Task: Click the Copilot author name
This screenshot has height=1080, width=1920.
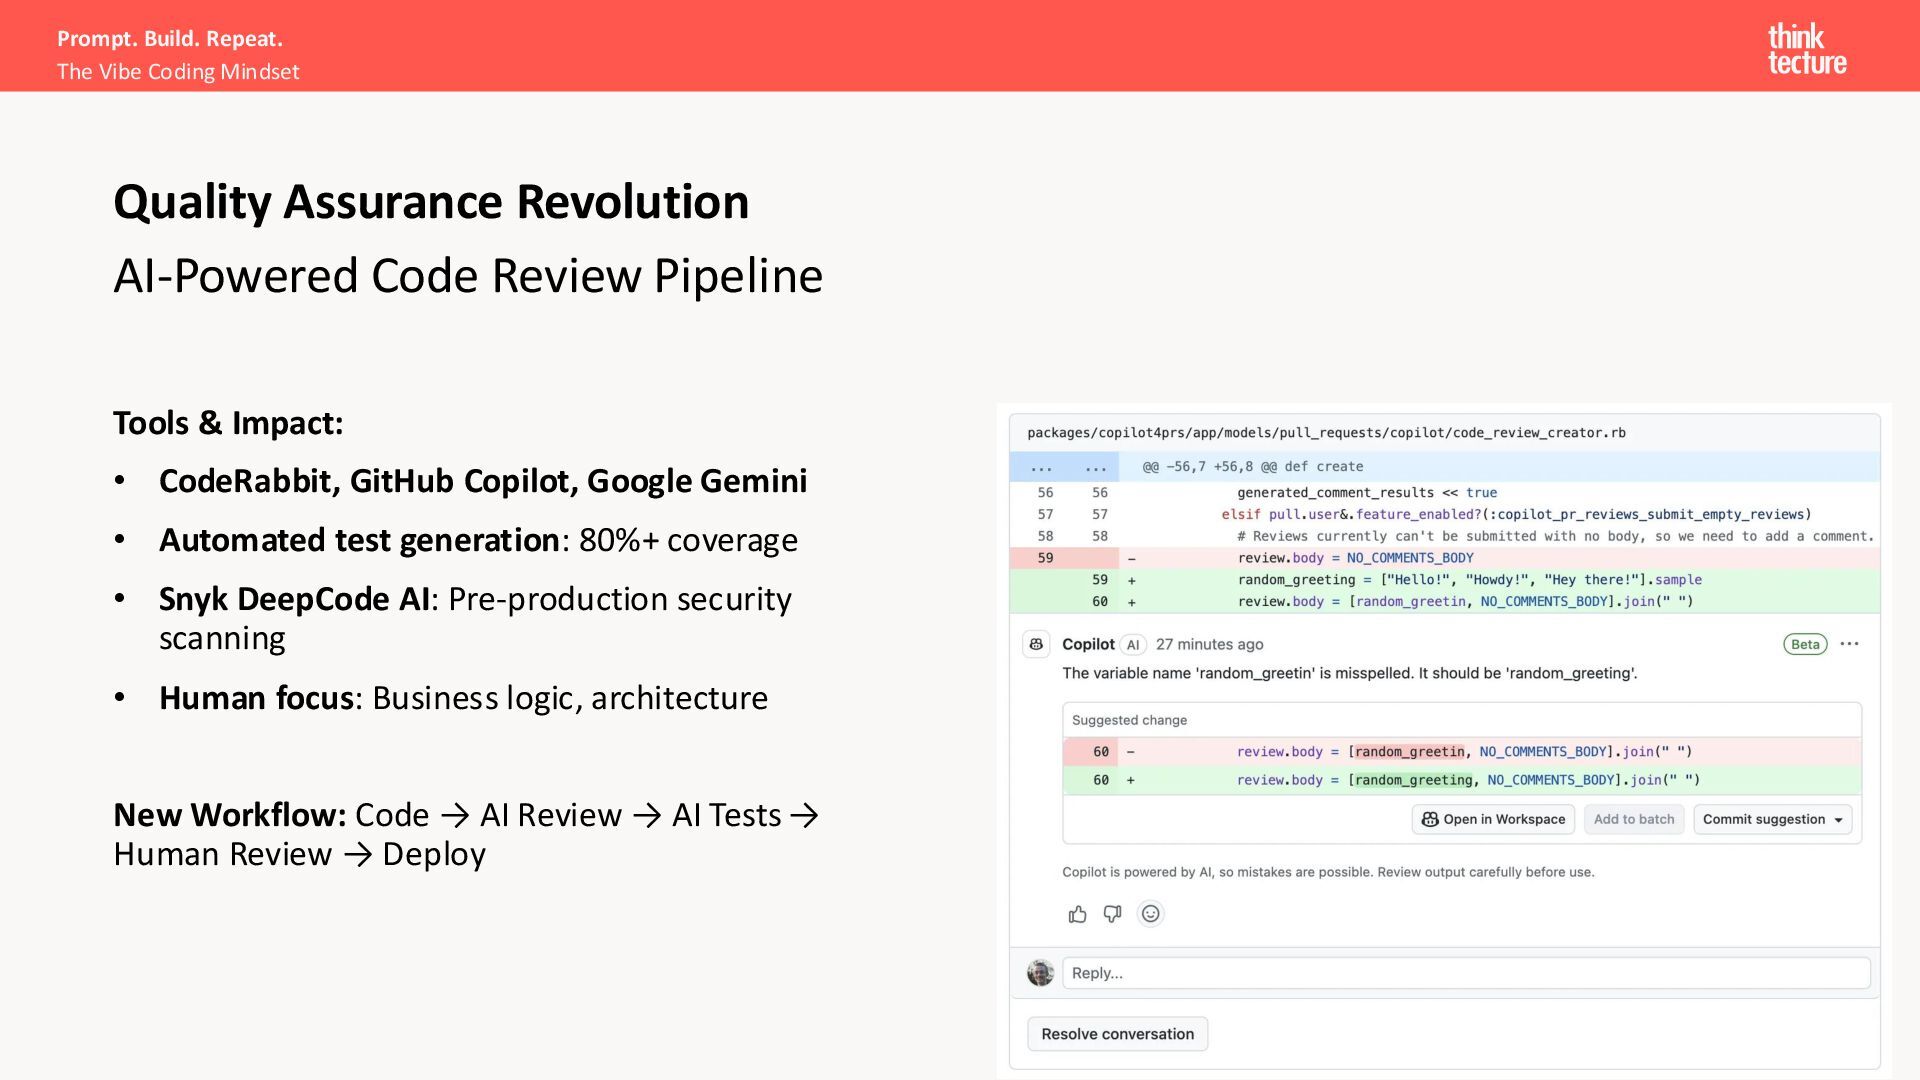Action: 1088,644
